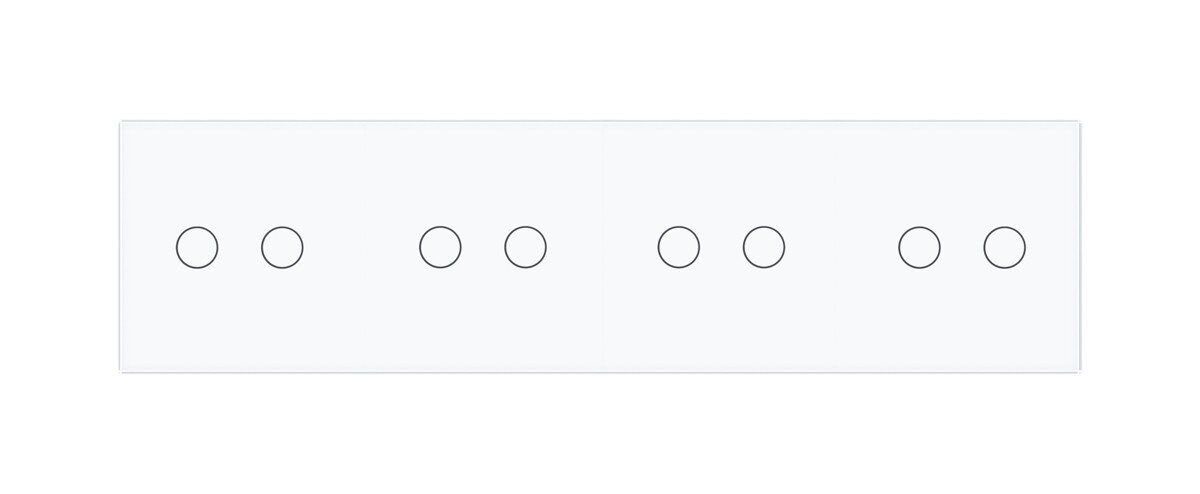Click the white background above the panel
1200x494 pixels.
click(600, 60)
